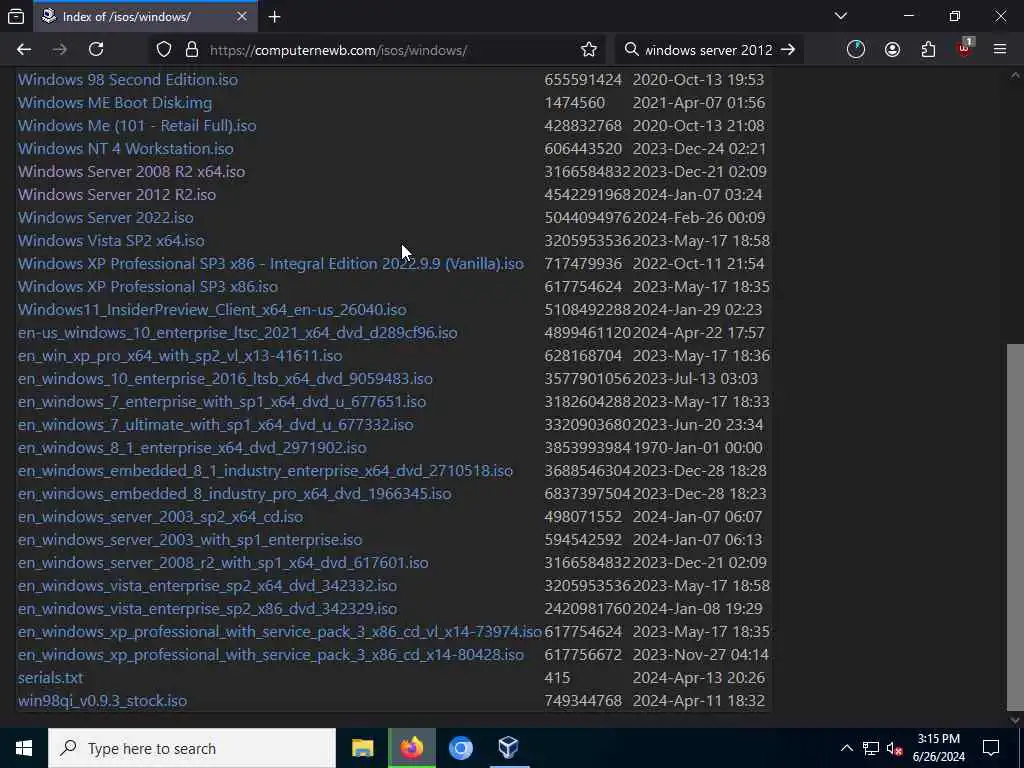Click the magnifier icon in the search box
1024x768 pixels.
coord(631,50)
